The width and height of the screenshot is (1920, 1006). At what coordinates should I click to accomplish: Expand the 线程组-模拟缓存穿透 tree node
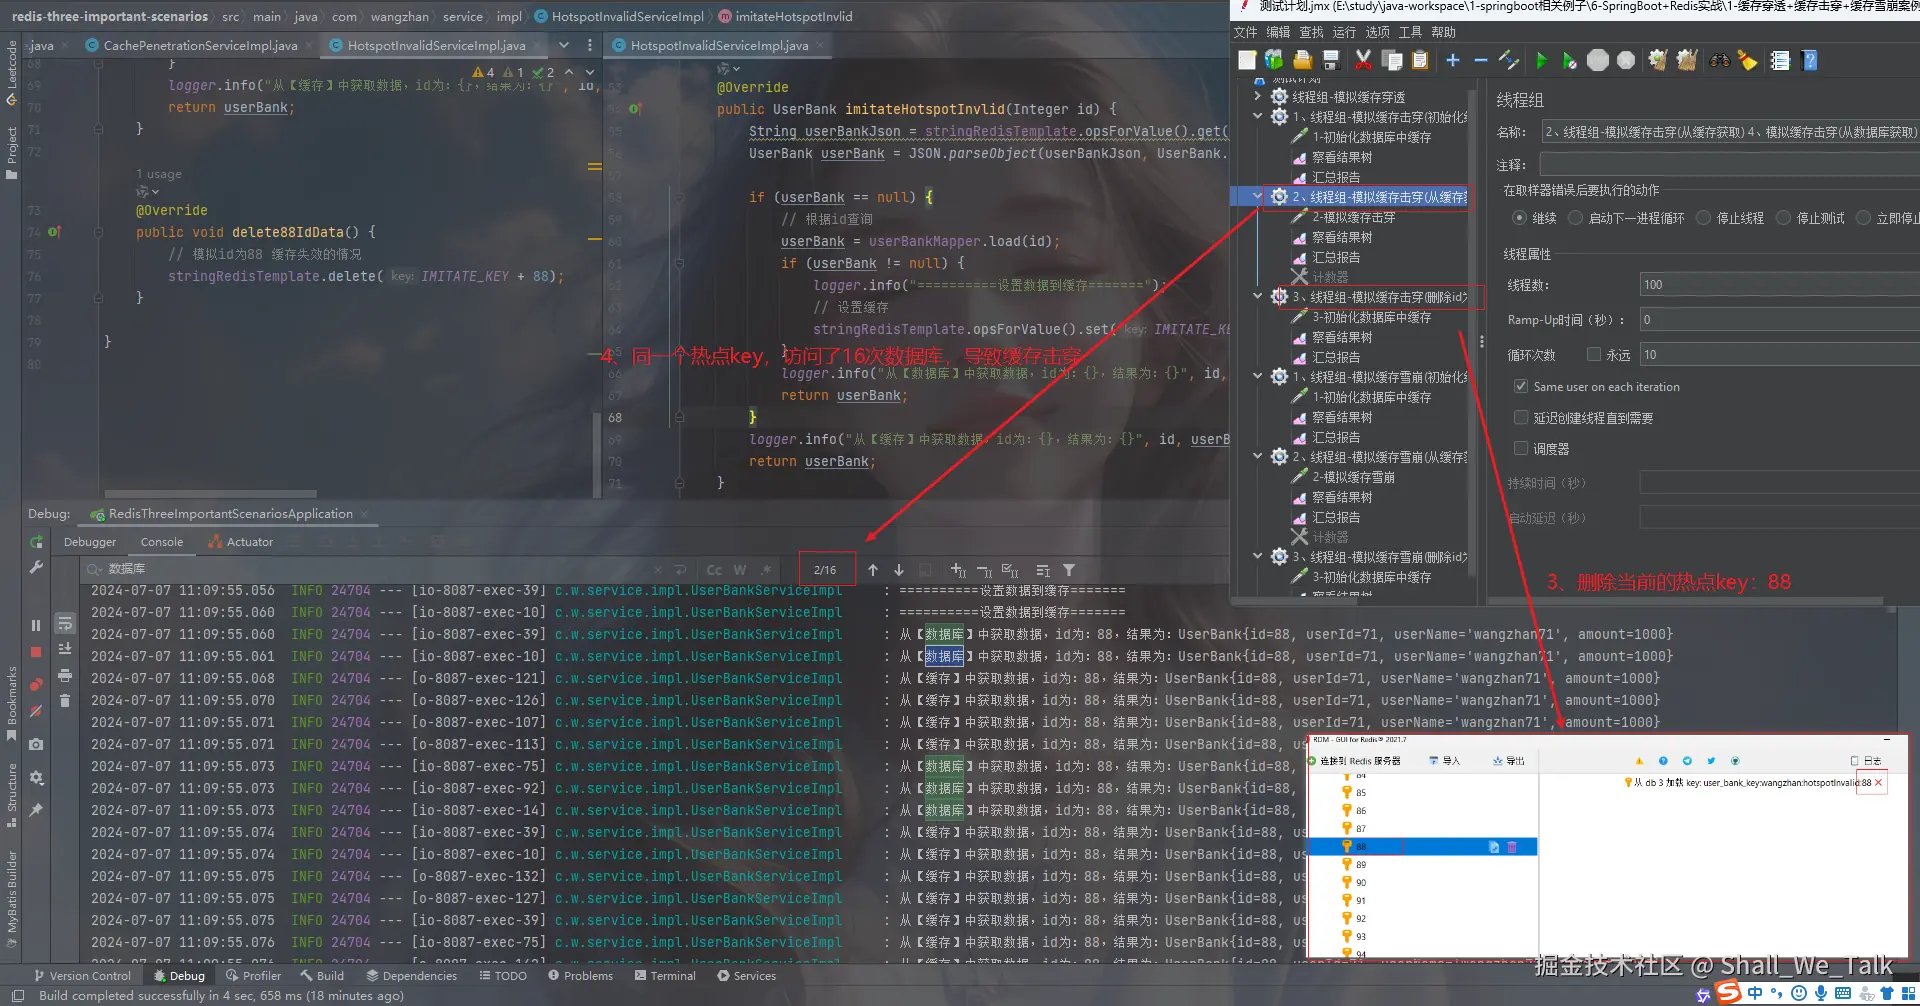tap(1258, 96)
